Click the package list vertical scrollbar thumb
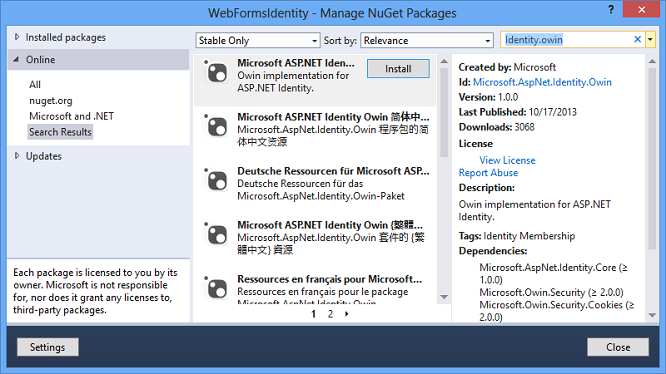The width and height of the screenshot is (666, 374). 444,112
